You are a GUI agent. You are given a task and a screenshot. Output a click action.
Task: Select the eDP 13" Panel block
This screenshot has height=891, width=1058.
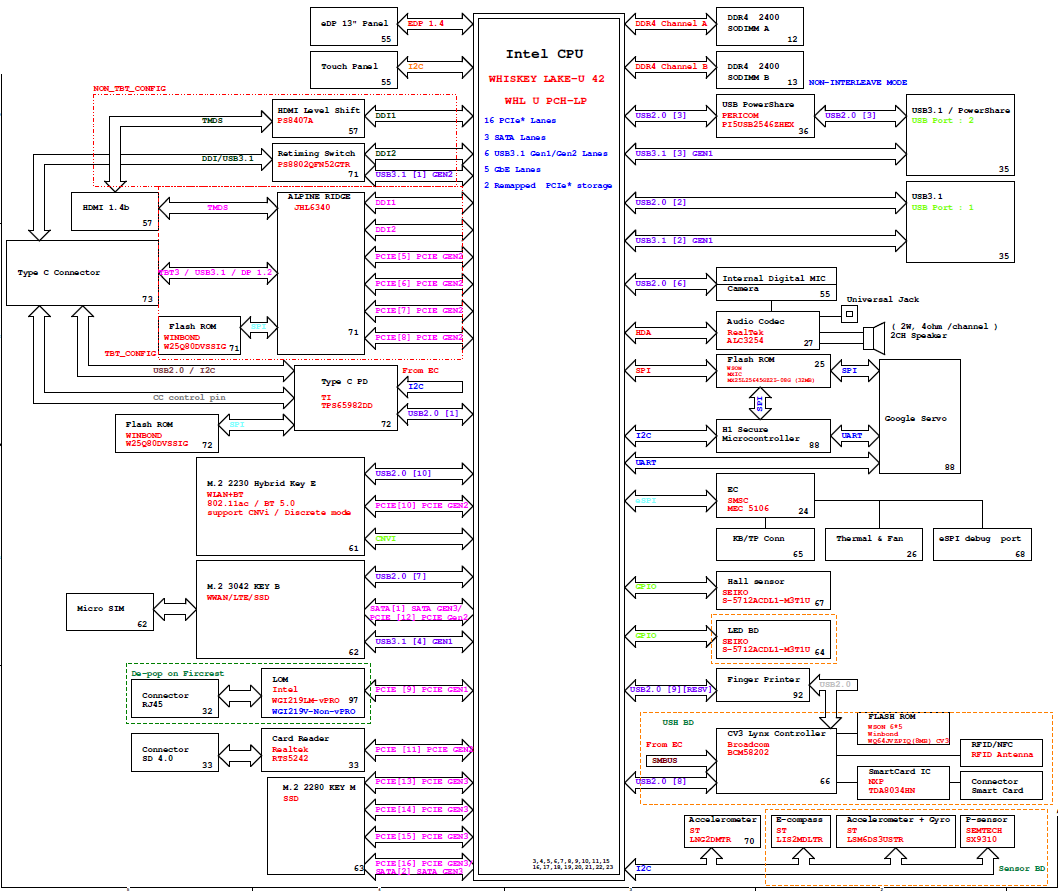(x=354, y=26)
